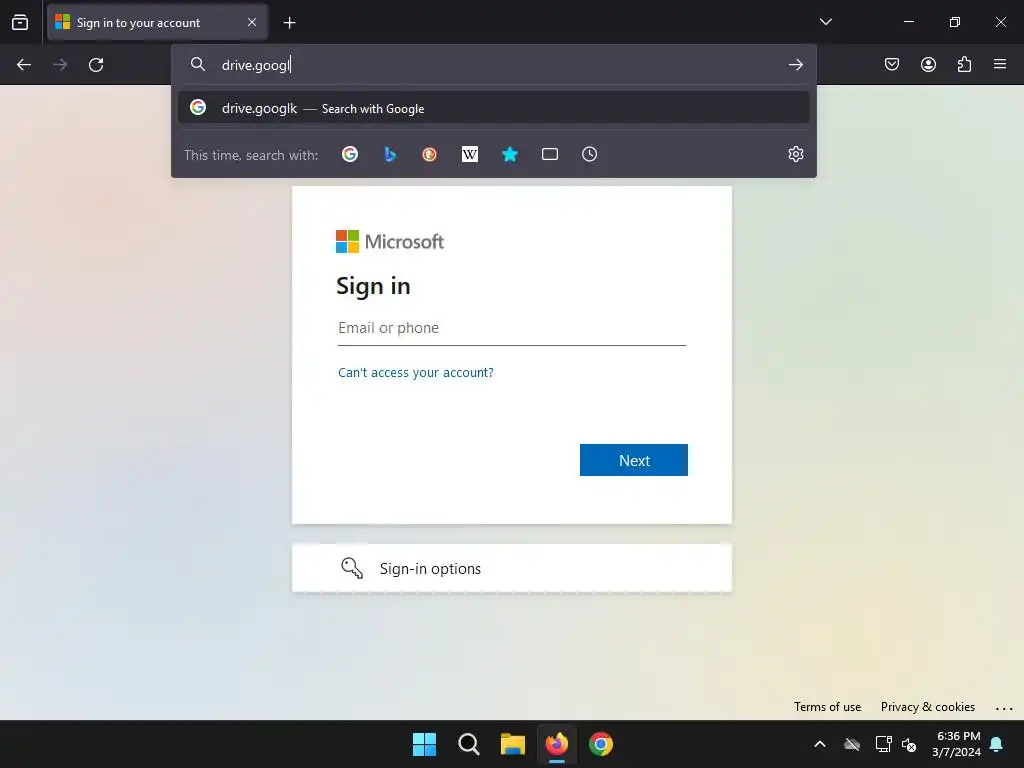Screen dimensions: 1024x768
Task: Click the Firefox icon in taskbar
Action: point(556,744)
